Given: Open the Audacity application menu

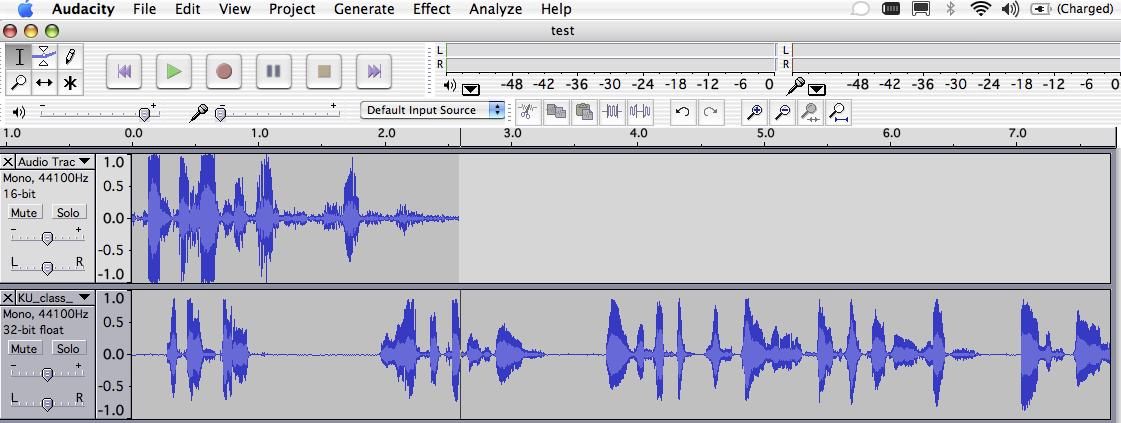Looking at the screenshot, I should [83, 9].
